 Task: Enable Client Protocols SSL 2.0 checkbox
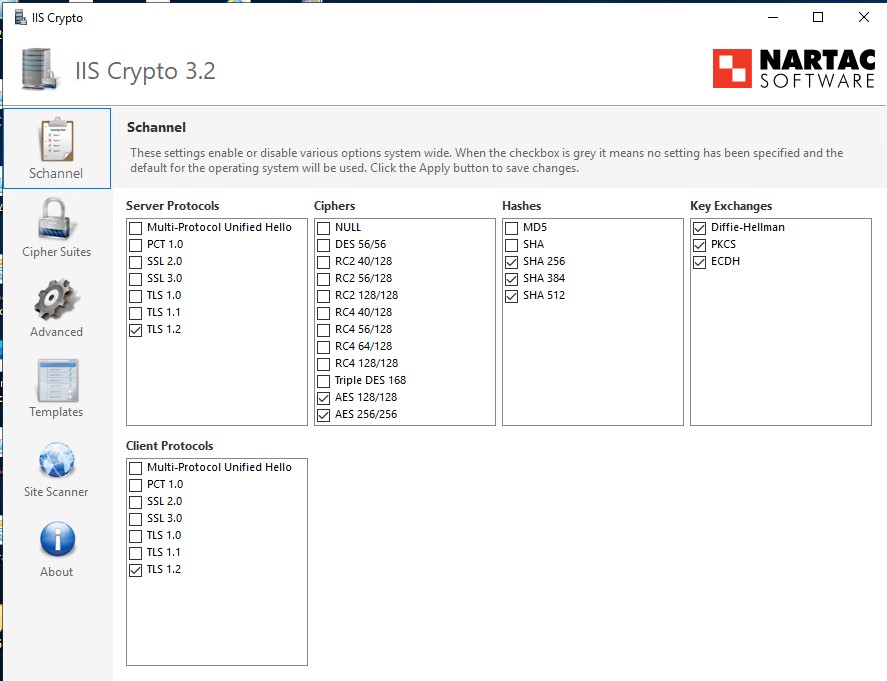pyautogui.click(x=135, y=502)
